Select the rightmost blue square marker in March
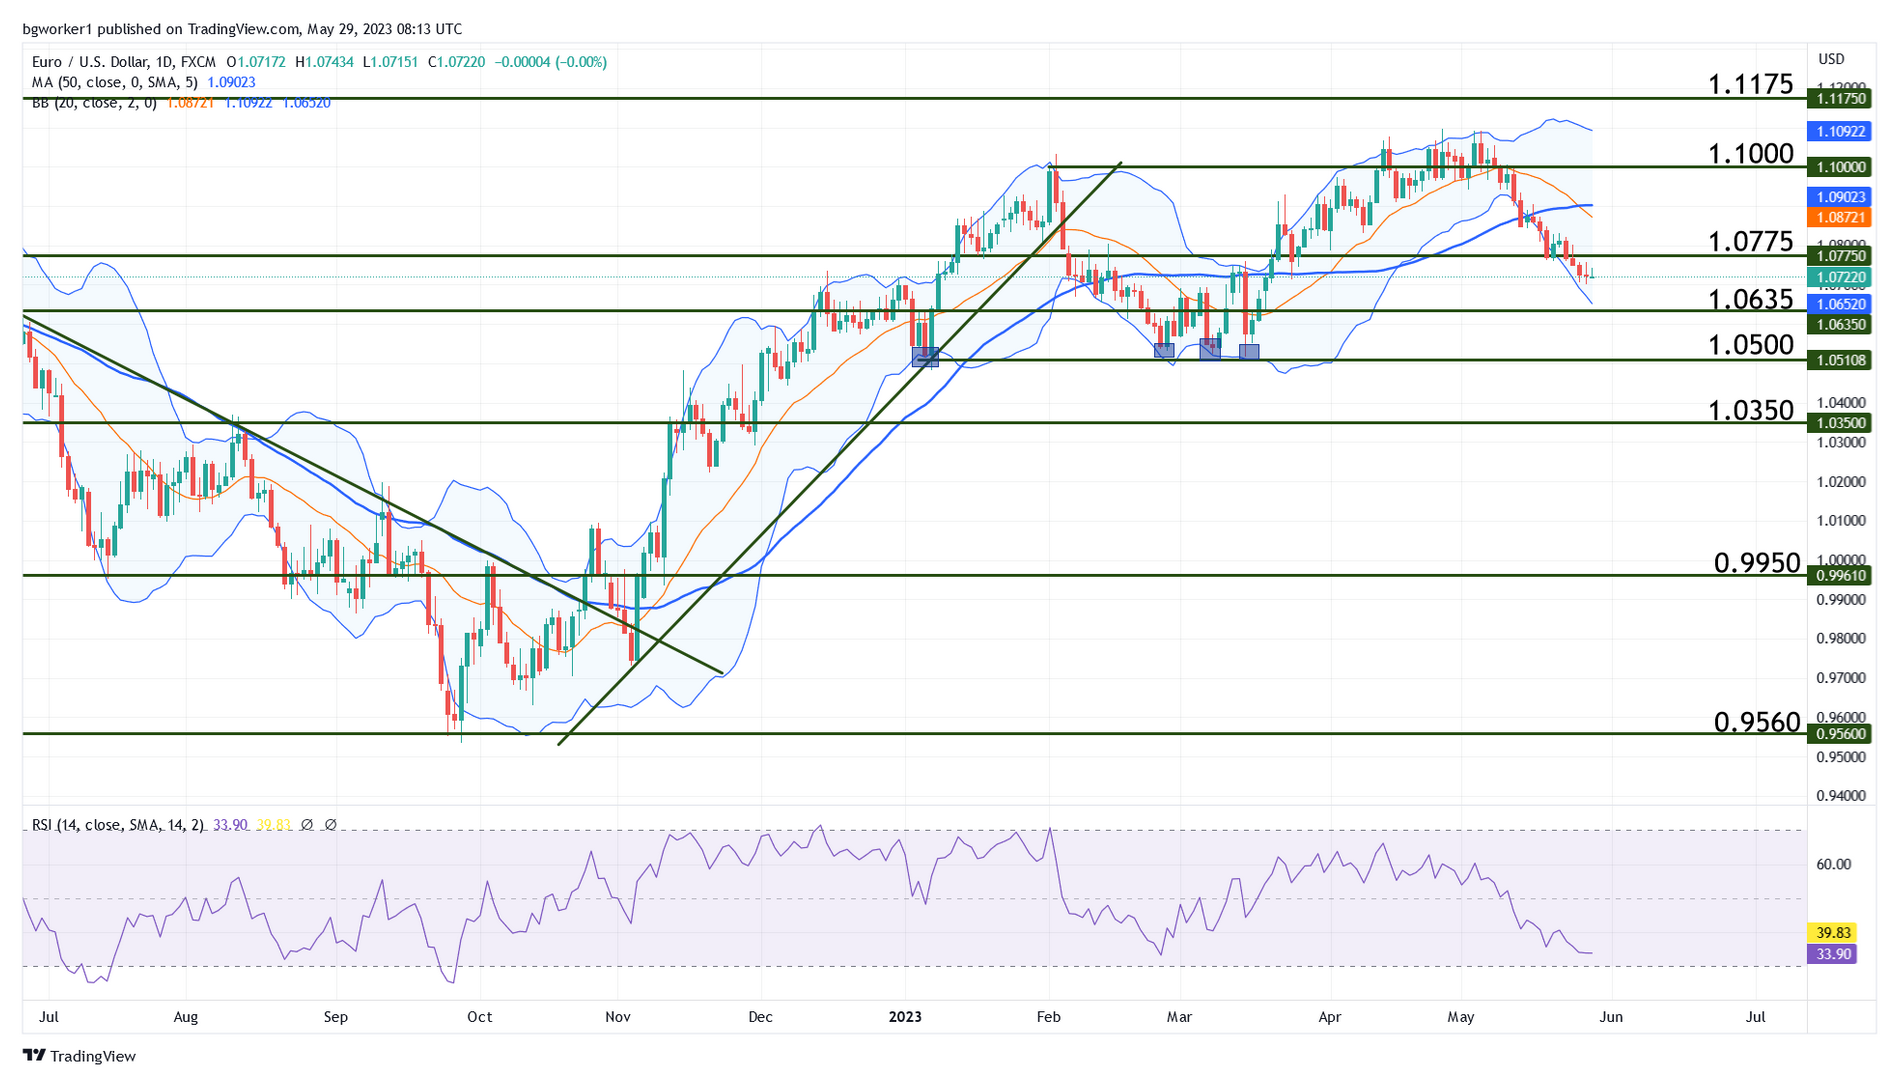Viewport: 1898px width, 1086px height. [1249, 351]
